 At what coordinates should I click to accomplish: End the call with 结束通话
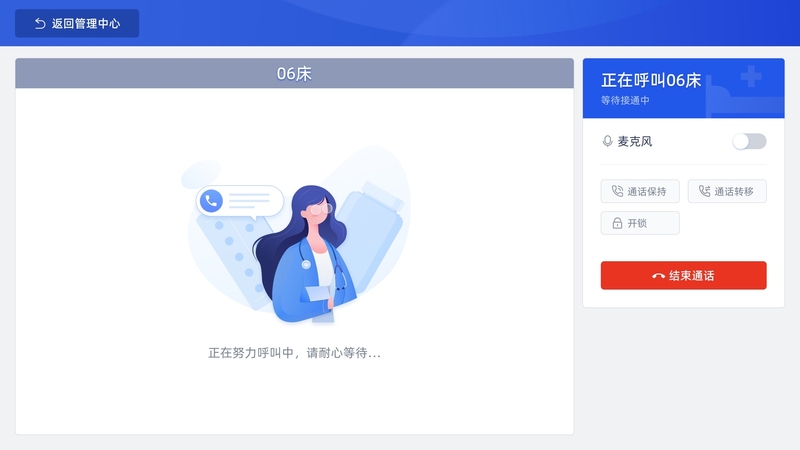coord(684,276)
